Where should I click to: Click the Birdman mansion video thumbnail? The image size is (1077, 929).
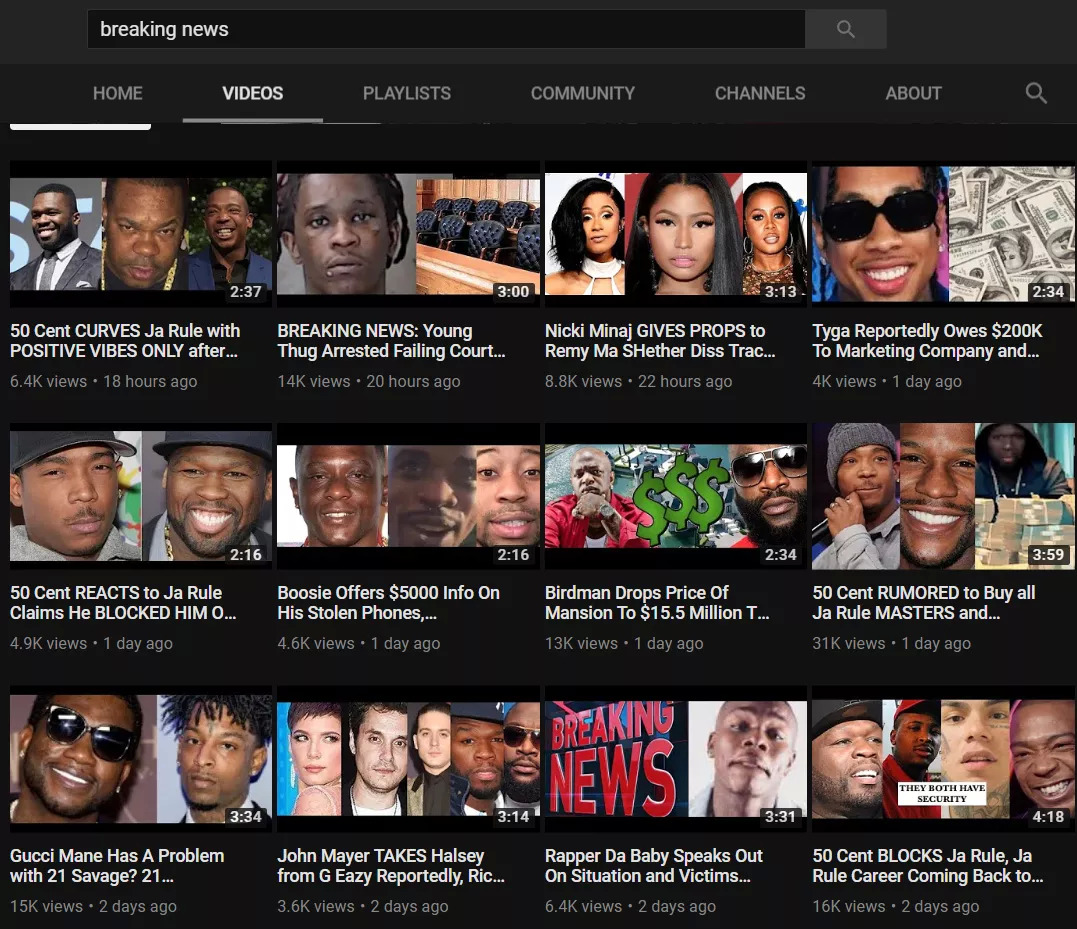click(x=675, y=497)
